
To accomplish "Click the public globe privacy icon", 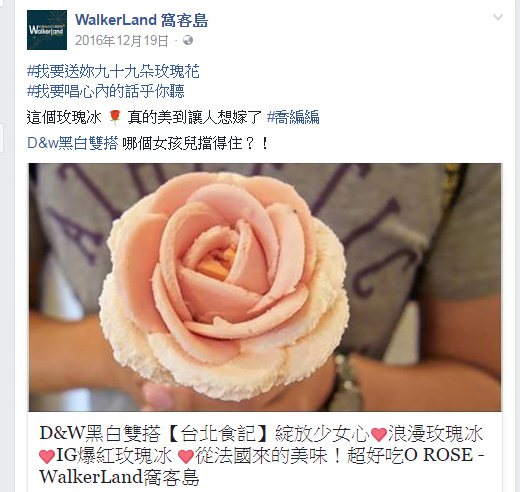I will tap(188, 40).
